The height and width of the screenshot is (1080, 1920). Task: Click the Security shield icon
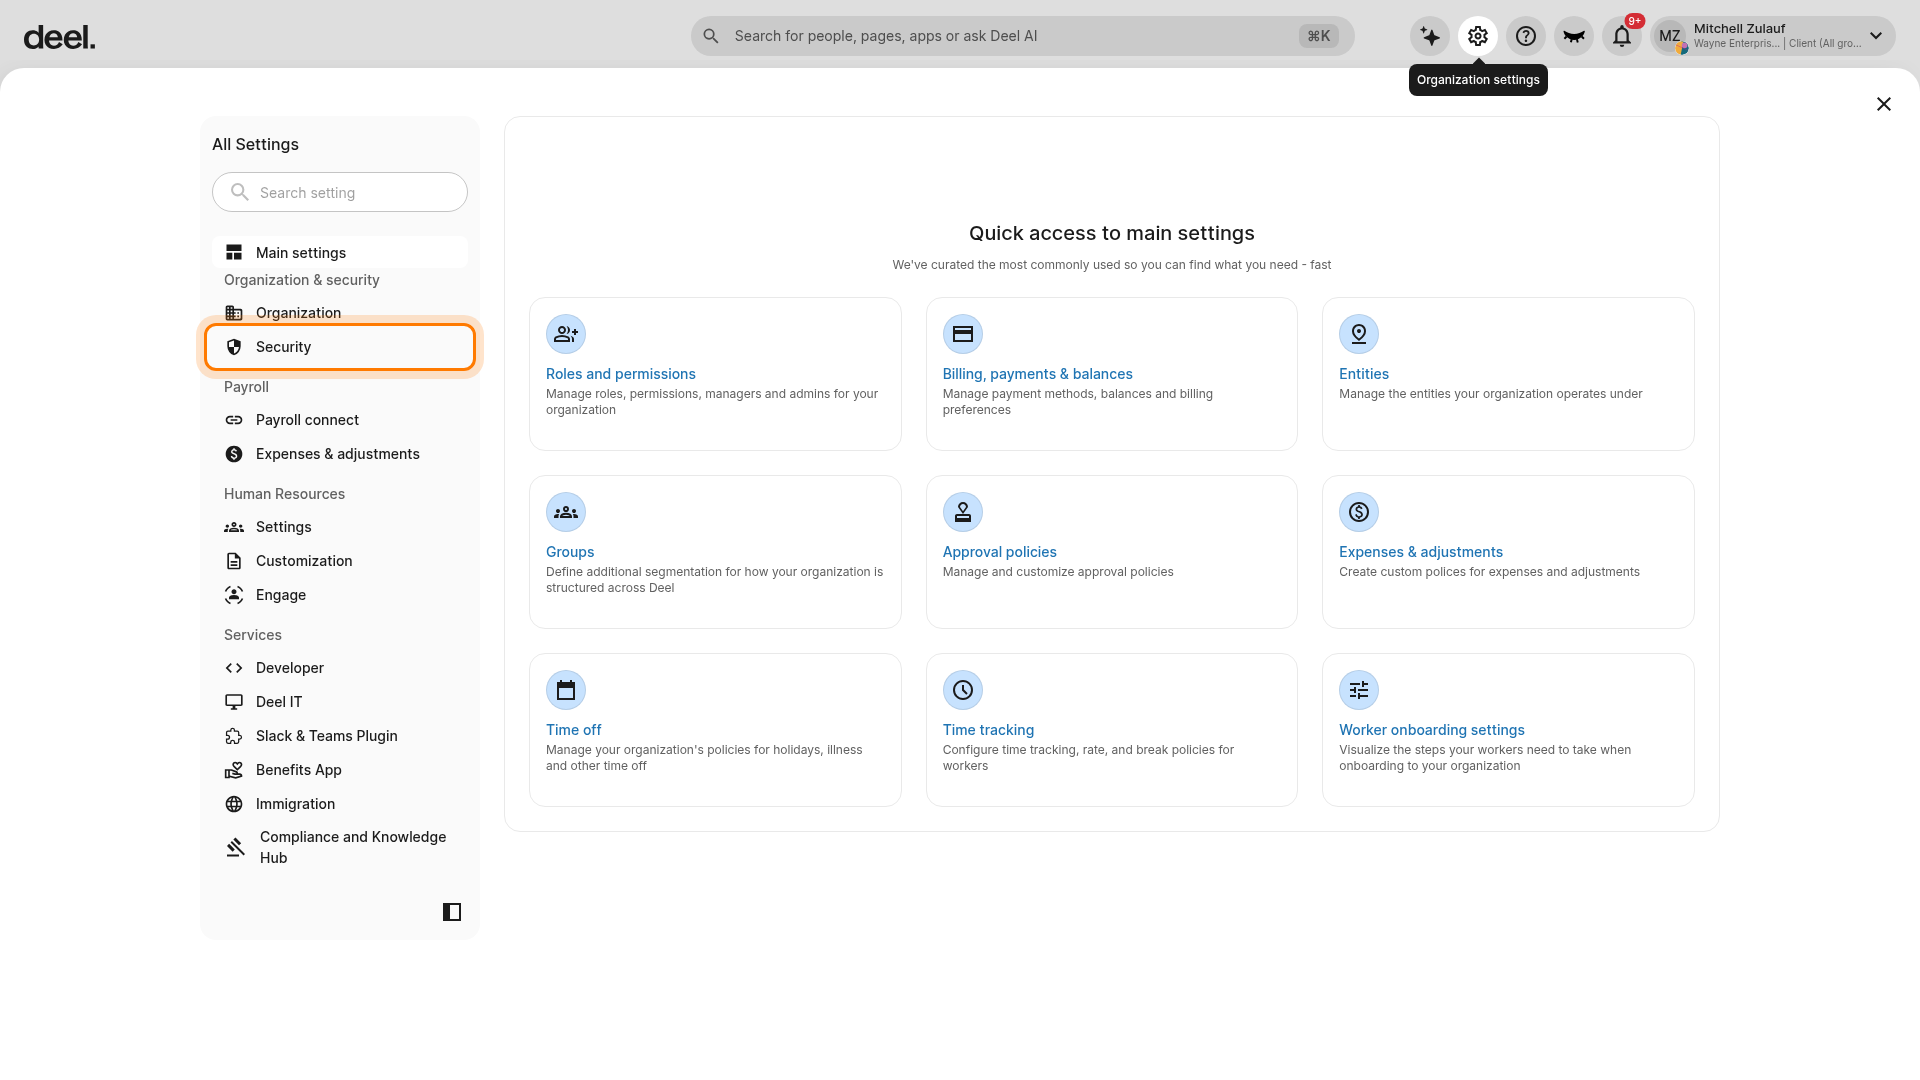[x=234, y=347]
